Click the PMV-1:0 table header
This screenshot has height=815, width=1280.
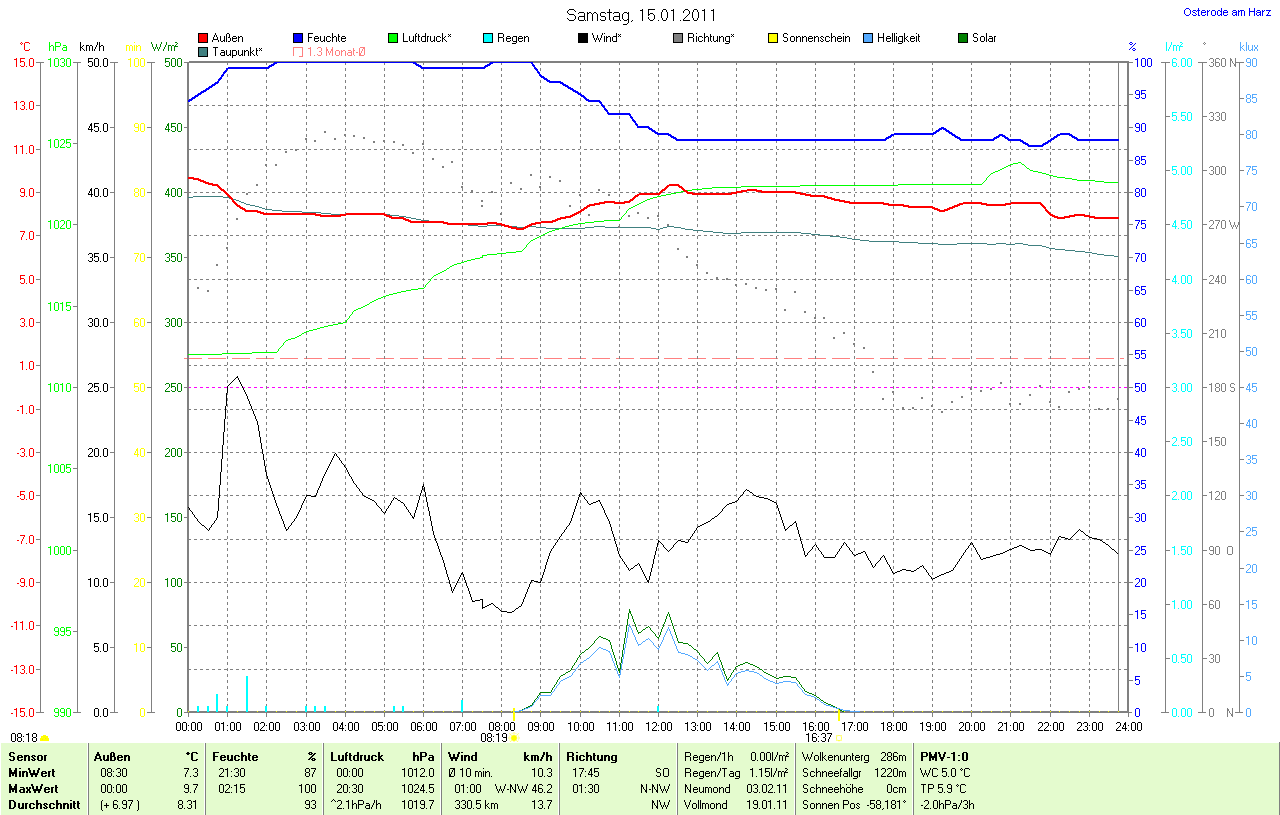coord(944,757)
